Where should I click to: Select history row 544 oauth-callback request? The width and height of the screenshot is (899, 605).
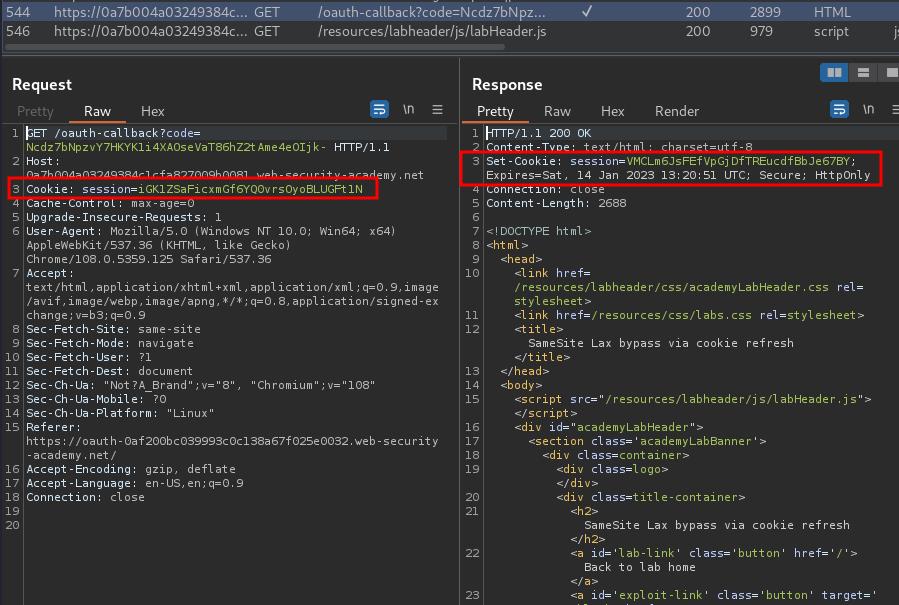click(450, 12)
